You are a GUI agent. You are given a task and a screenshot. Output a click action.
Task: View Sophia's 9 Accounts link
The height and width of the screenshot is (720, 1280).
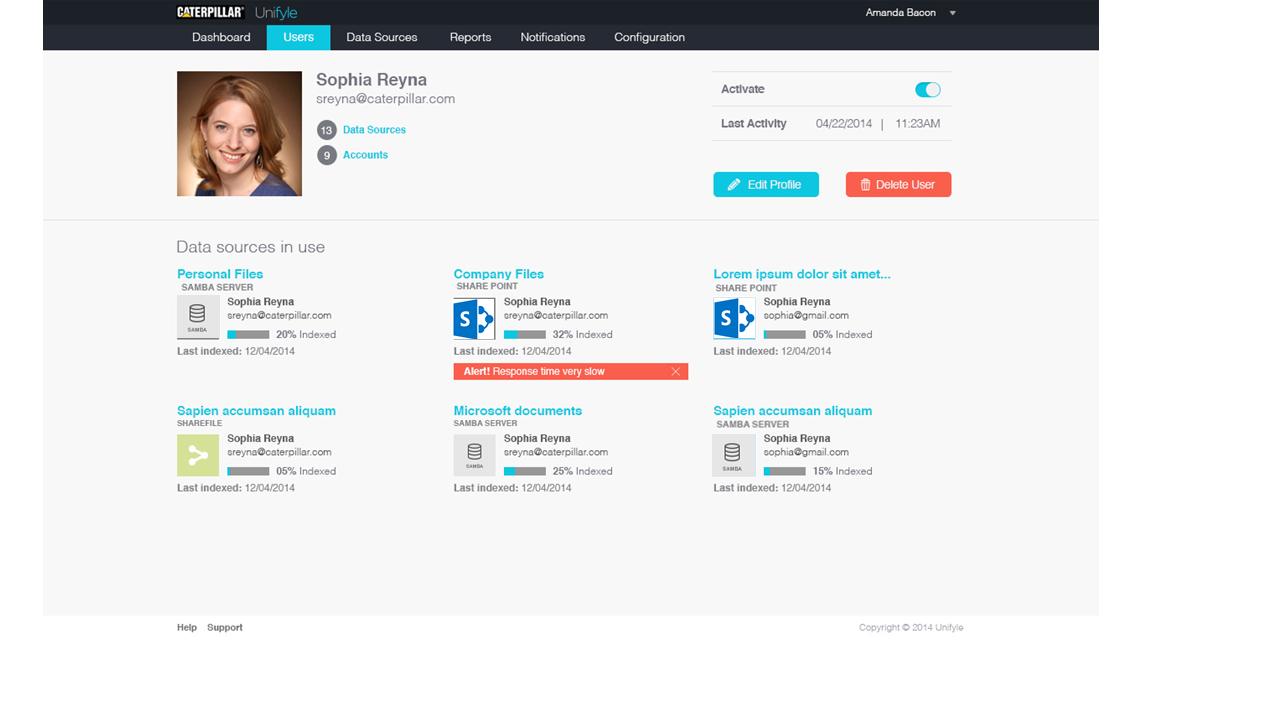pyautogui.click(x=365, y=155)
